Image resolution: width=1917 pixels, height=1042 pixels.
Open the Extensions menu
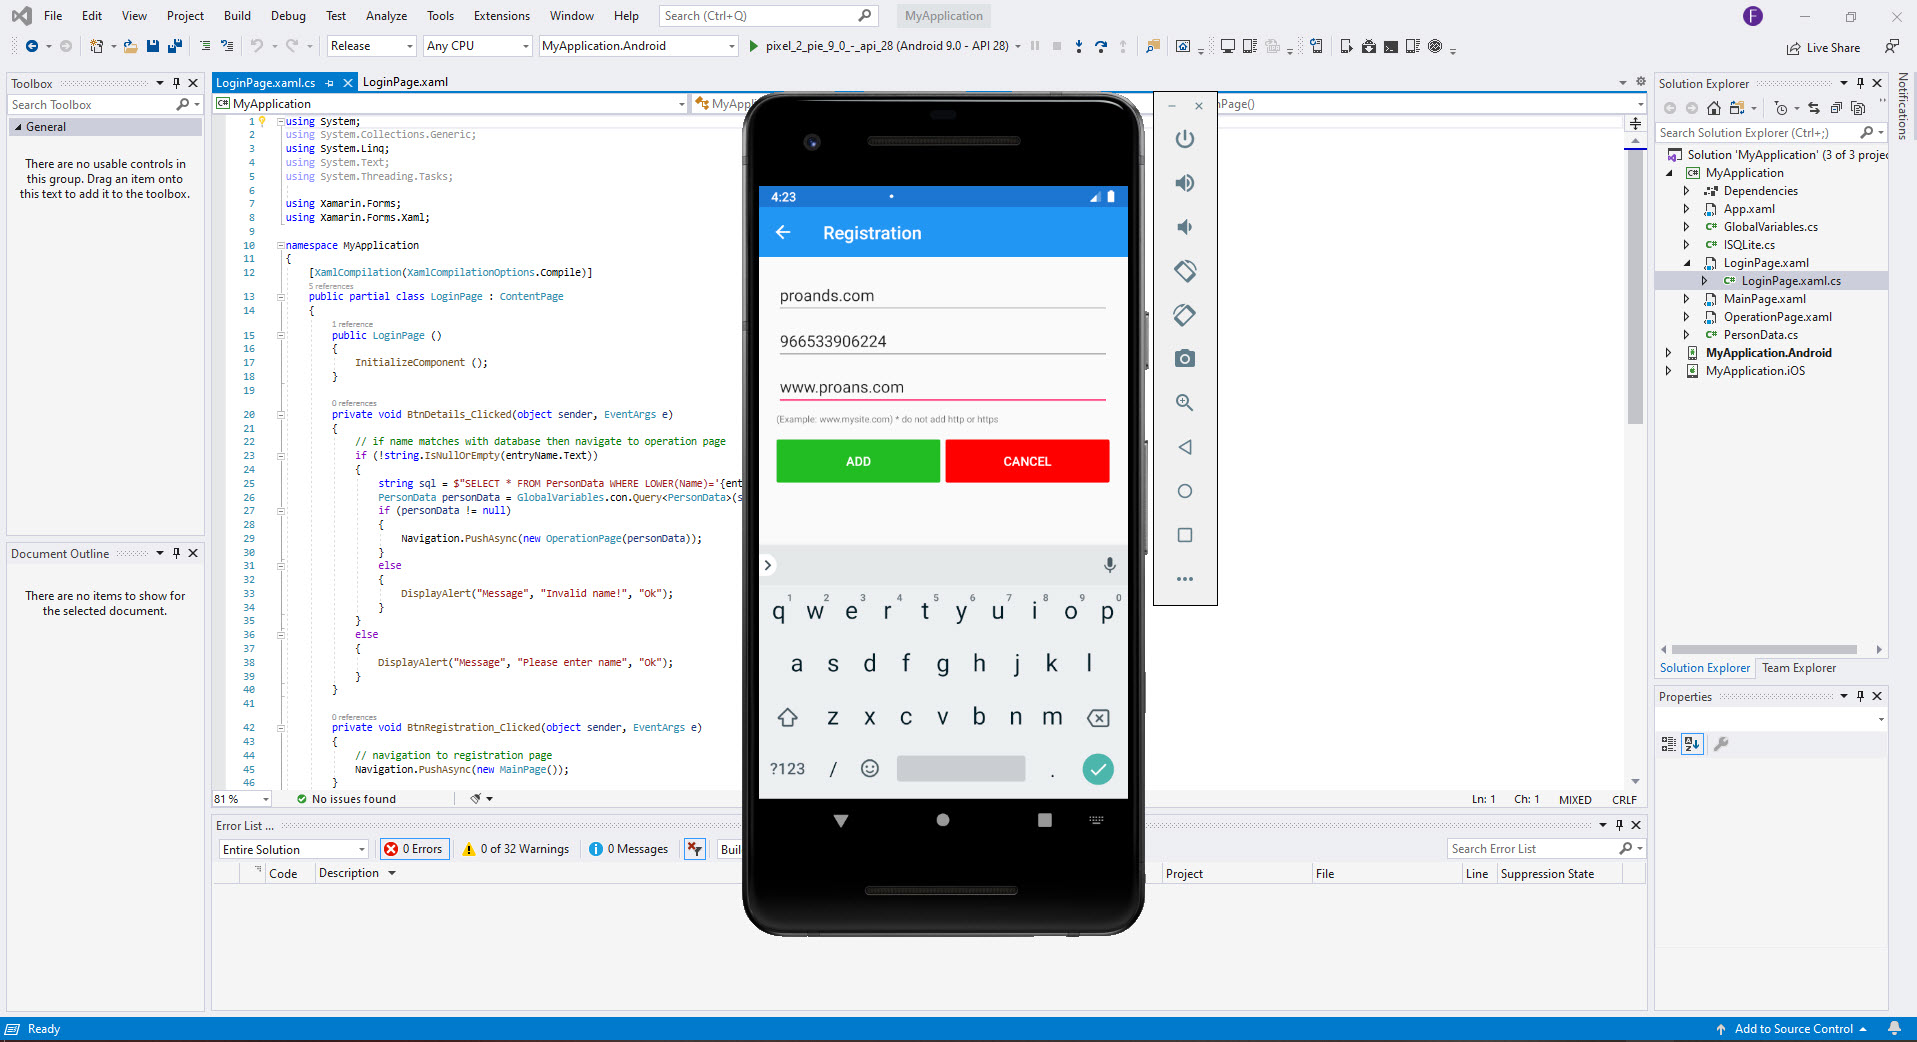point(502,16)
